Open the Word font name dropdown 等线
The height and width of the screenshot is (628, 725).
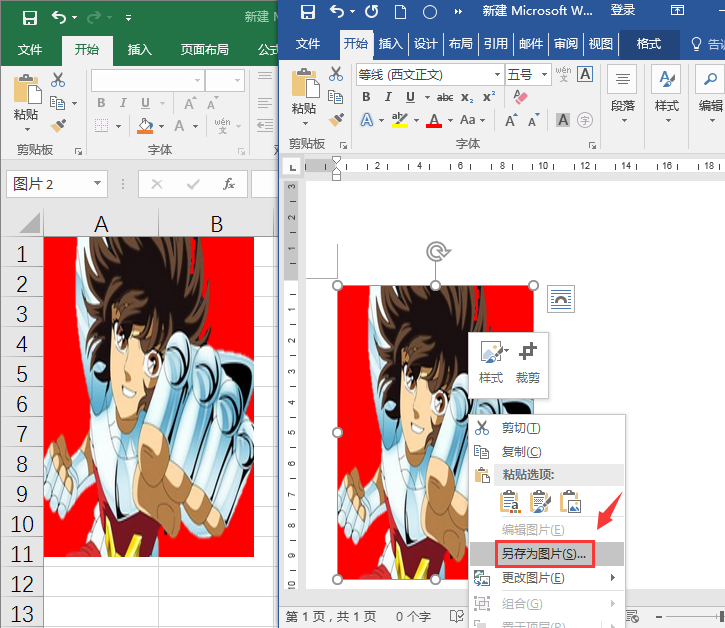pyautogui.click(x=497, y=74)
